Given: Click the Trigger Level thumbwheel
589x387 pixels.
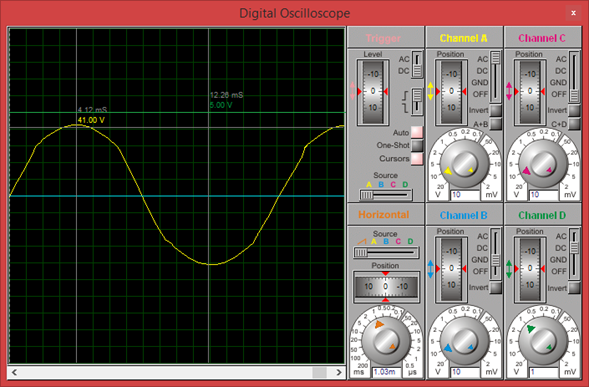Looking at the screenshot, I should pyautogui.click(x=373, y=91).
